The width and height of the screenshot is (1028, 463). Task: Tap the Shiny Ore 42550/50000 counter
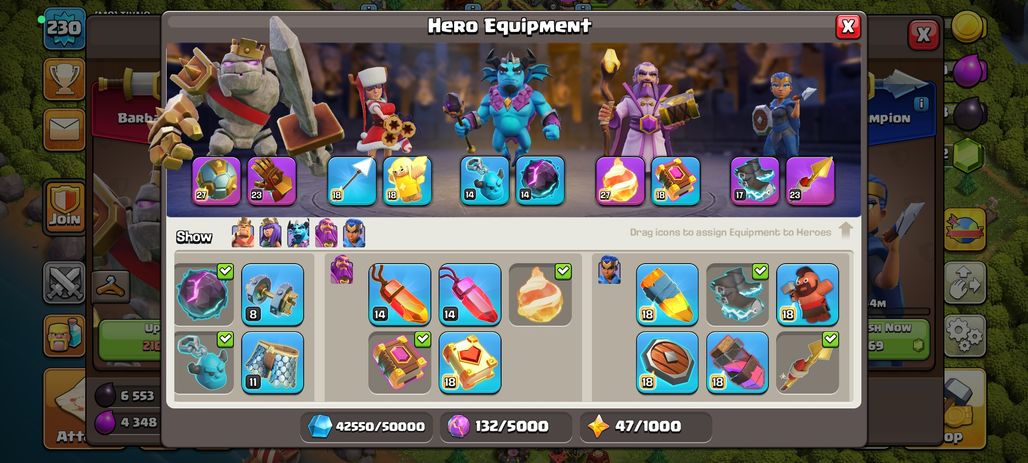pos(366,426)
